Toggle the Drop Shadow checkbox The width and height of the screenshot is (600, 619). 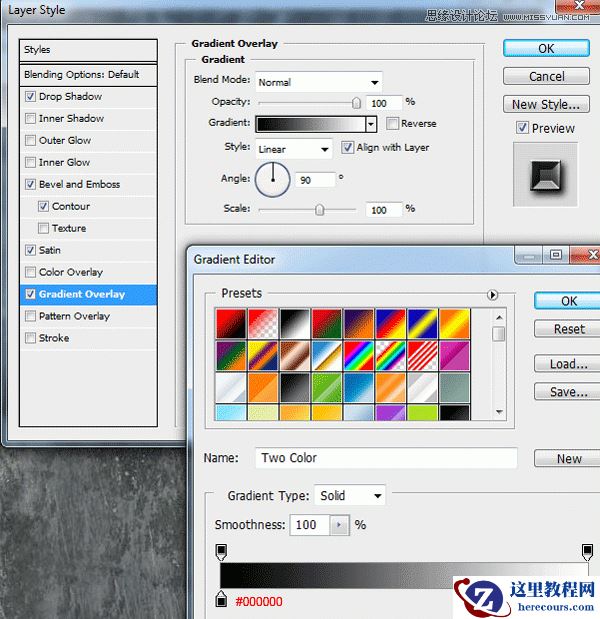click(30, 96)
